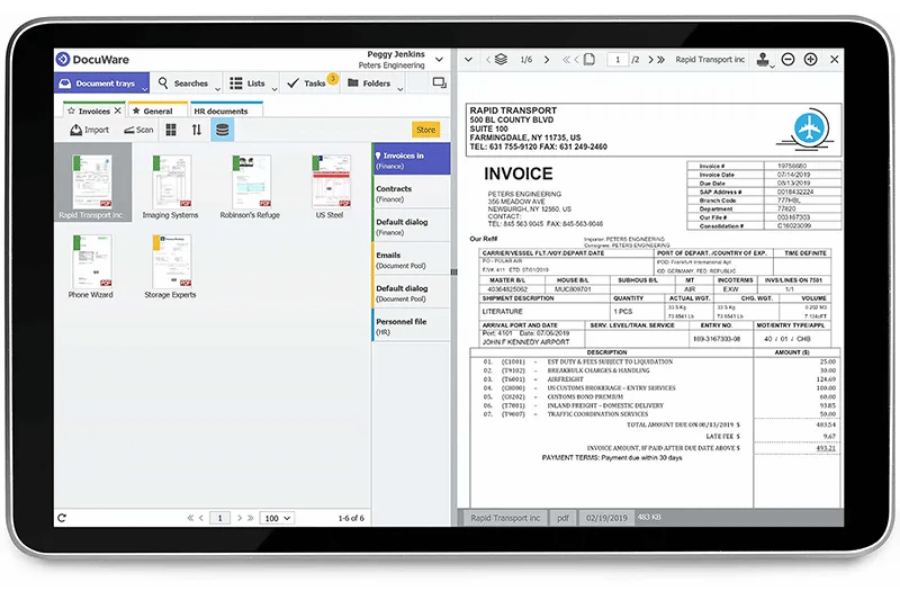The width and height of the screenshot is (900, 600).
Task: Go to previous page in viewer
Action: (577, 59)
